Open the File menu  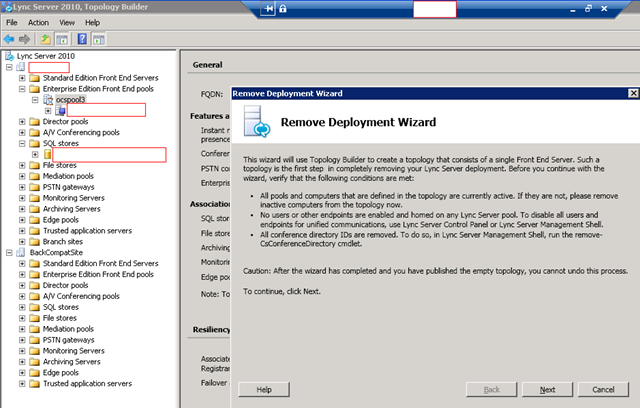(x=12, y=22)
